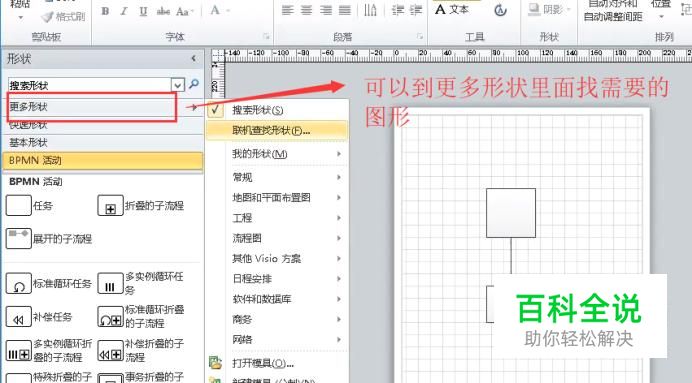Select the Text (文本) tool

(x=451, y=9)
